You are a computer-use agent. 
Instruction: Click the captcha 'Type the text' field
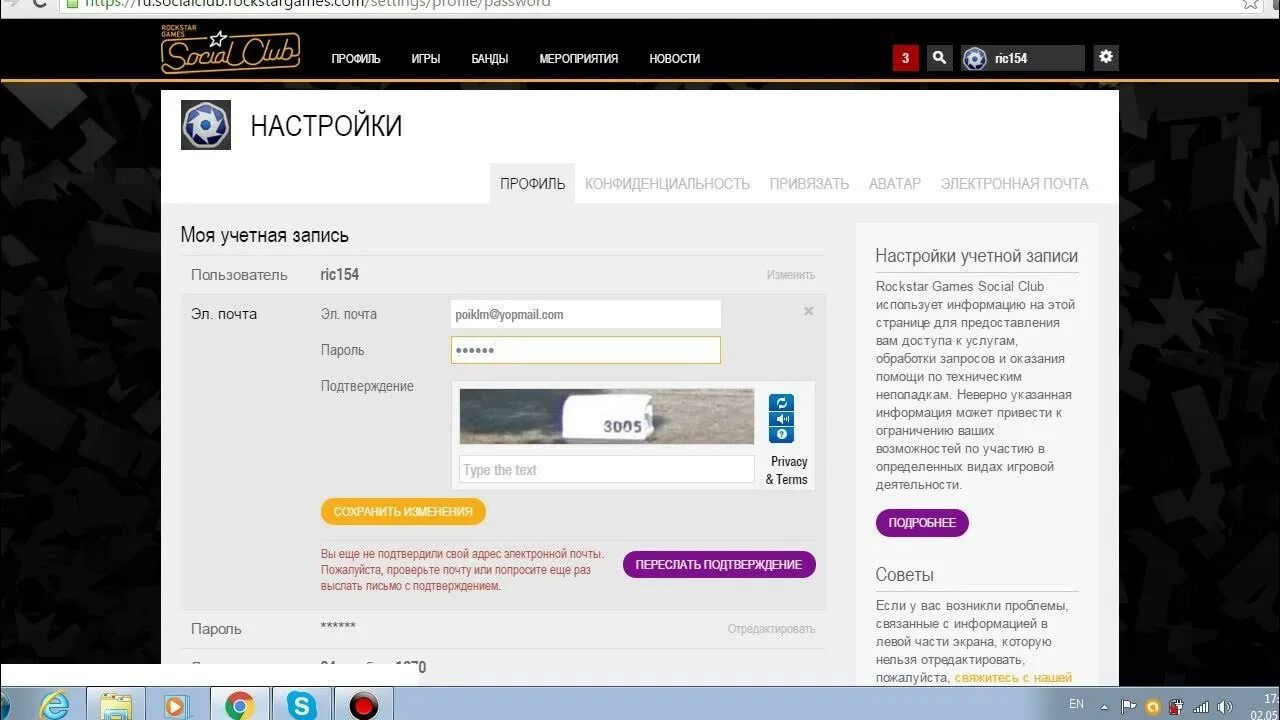(607, 470)
